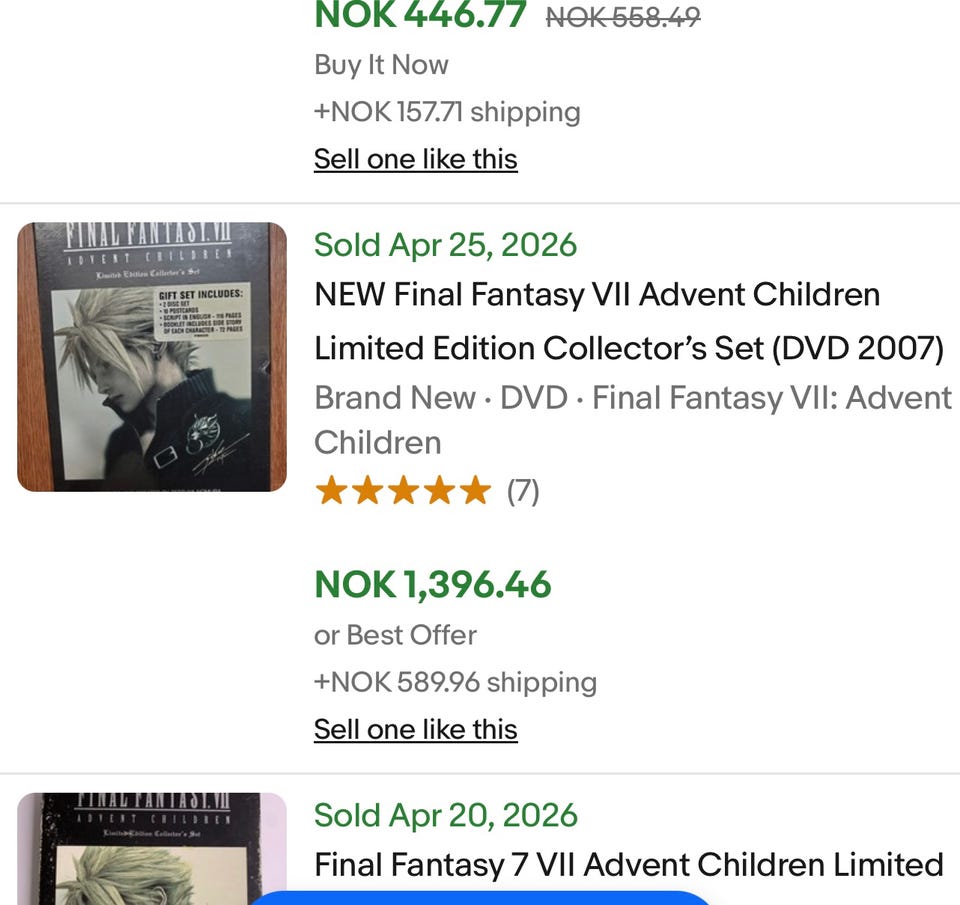The image size is (960, 905).
Task: Click the "+NOK 157.71 shipping" line
Action: click(x=447, y=112)
